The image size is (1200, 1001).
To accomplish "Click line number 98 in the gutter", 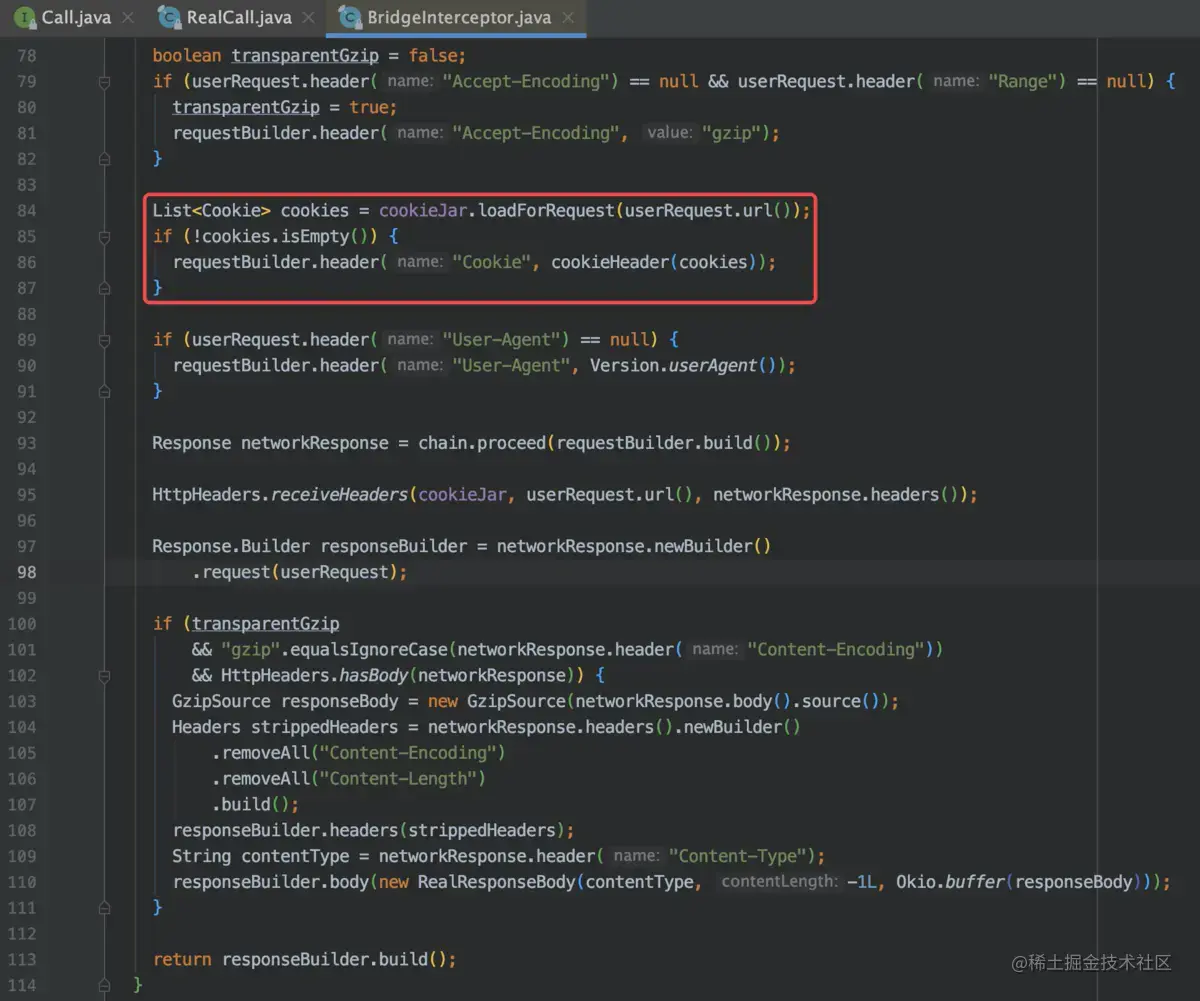I will click(27, 572).
